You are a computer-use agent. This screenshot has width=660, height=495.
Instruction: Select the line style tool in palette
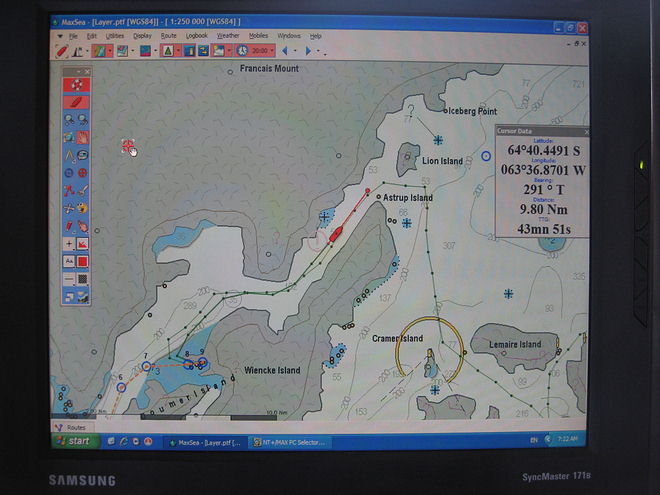click(69, 279)
